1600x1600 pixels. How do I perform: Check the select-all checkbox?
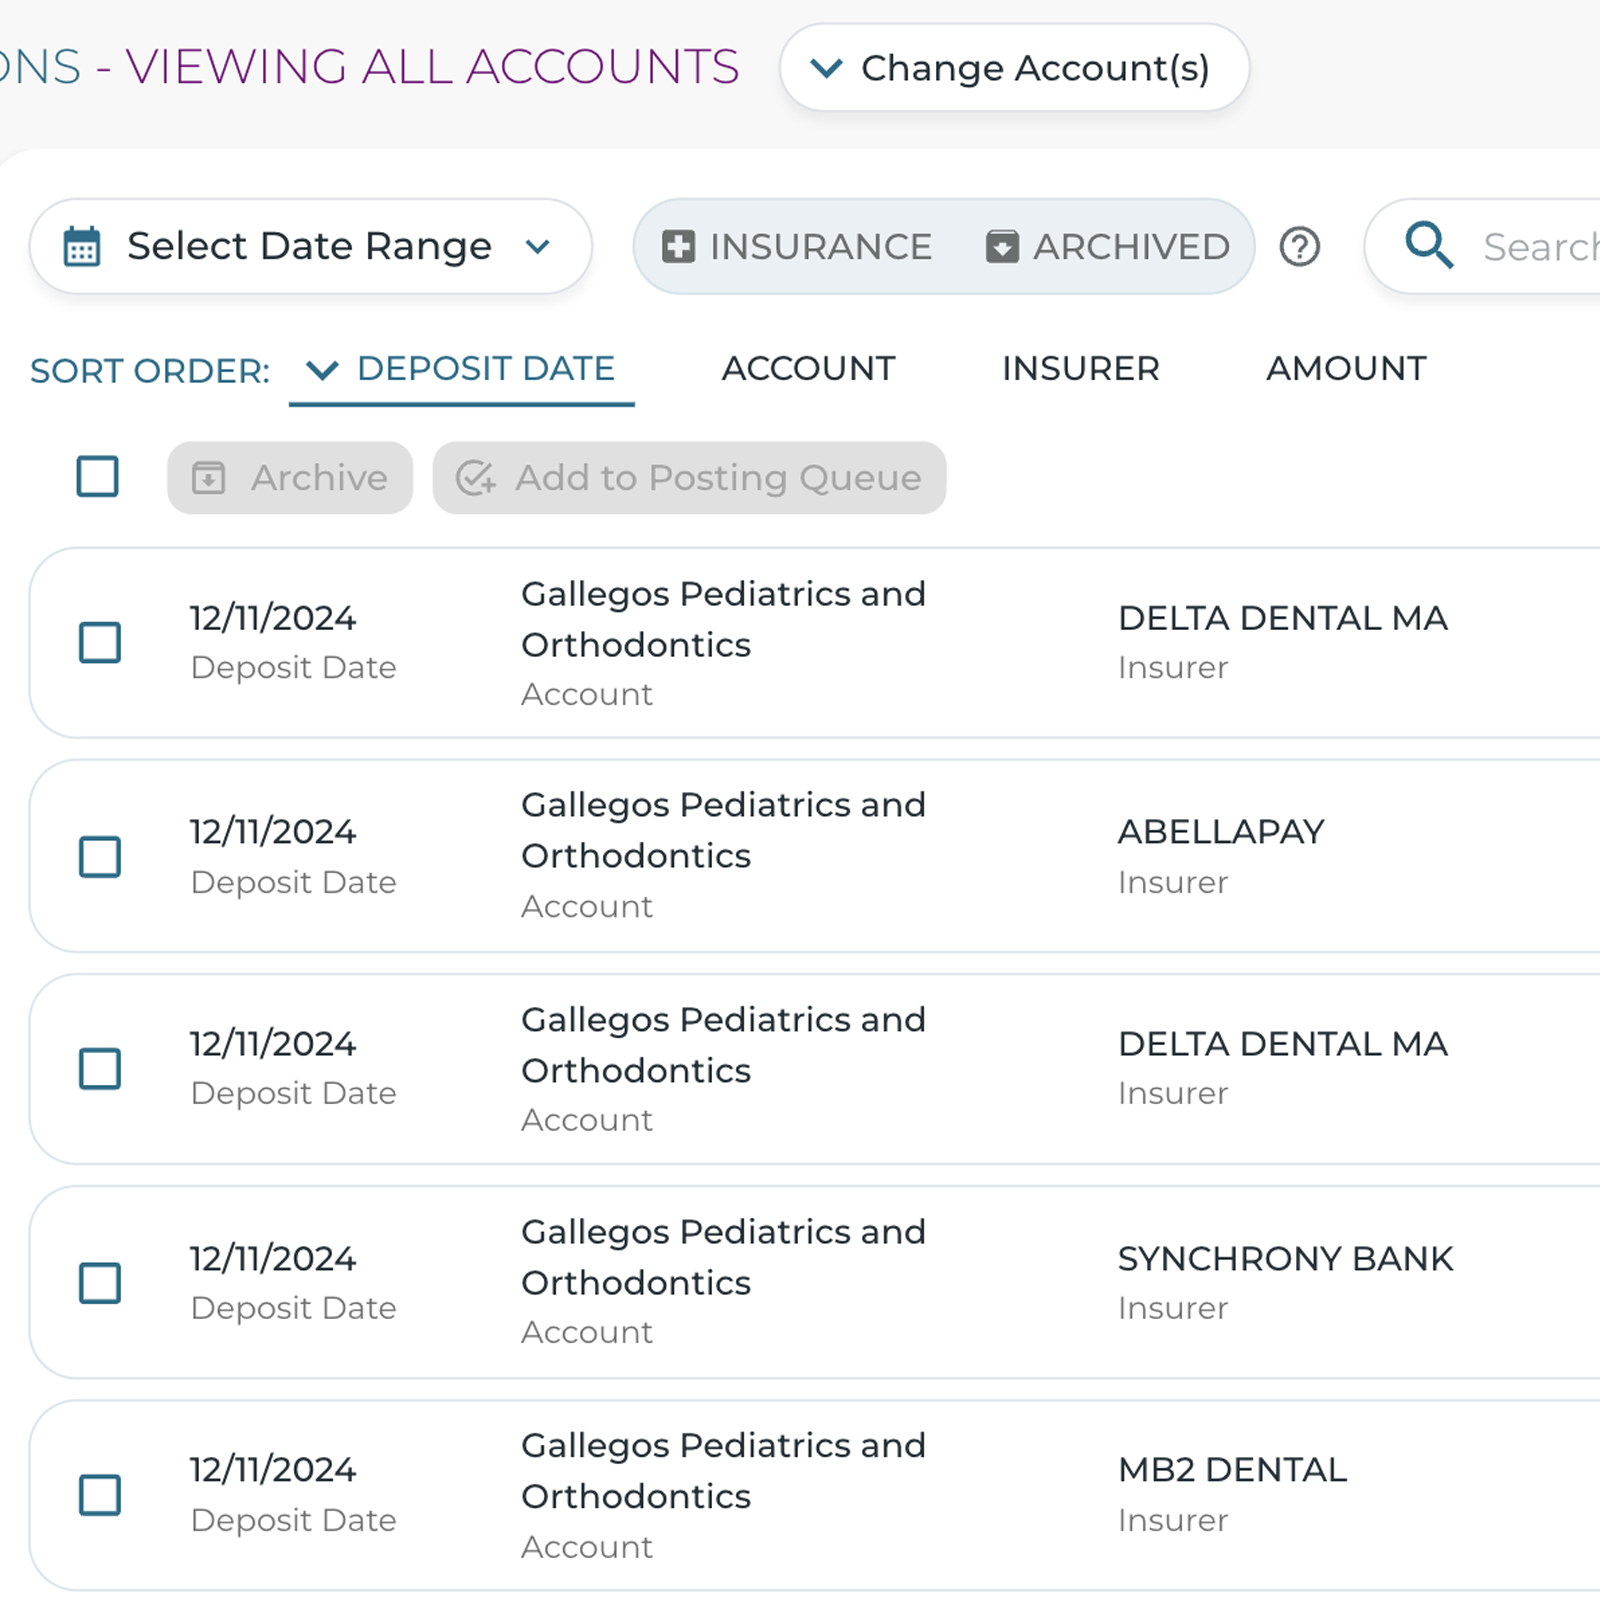(98, 476)
